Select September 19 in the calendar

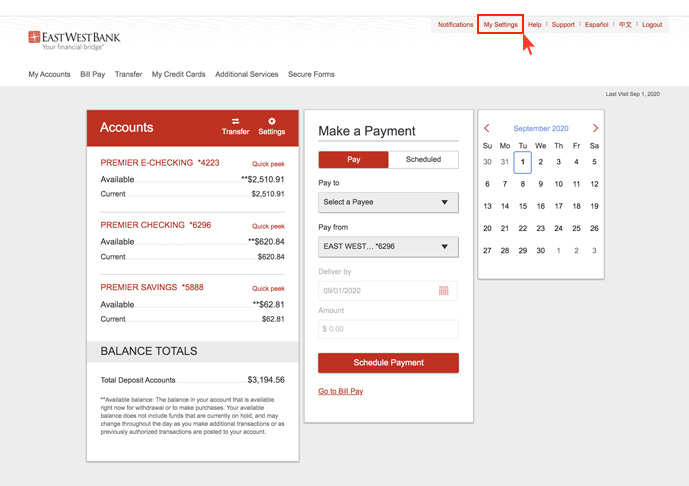point(594,206)
